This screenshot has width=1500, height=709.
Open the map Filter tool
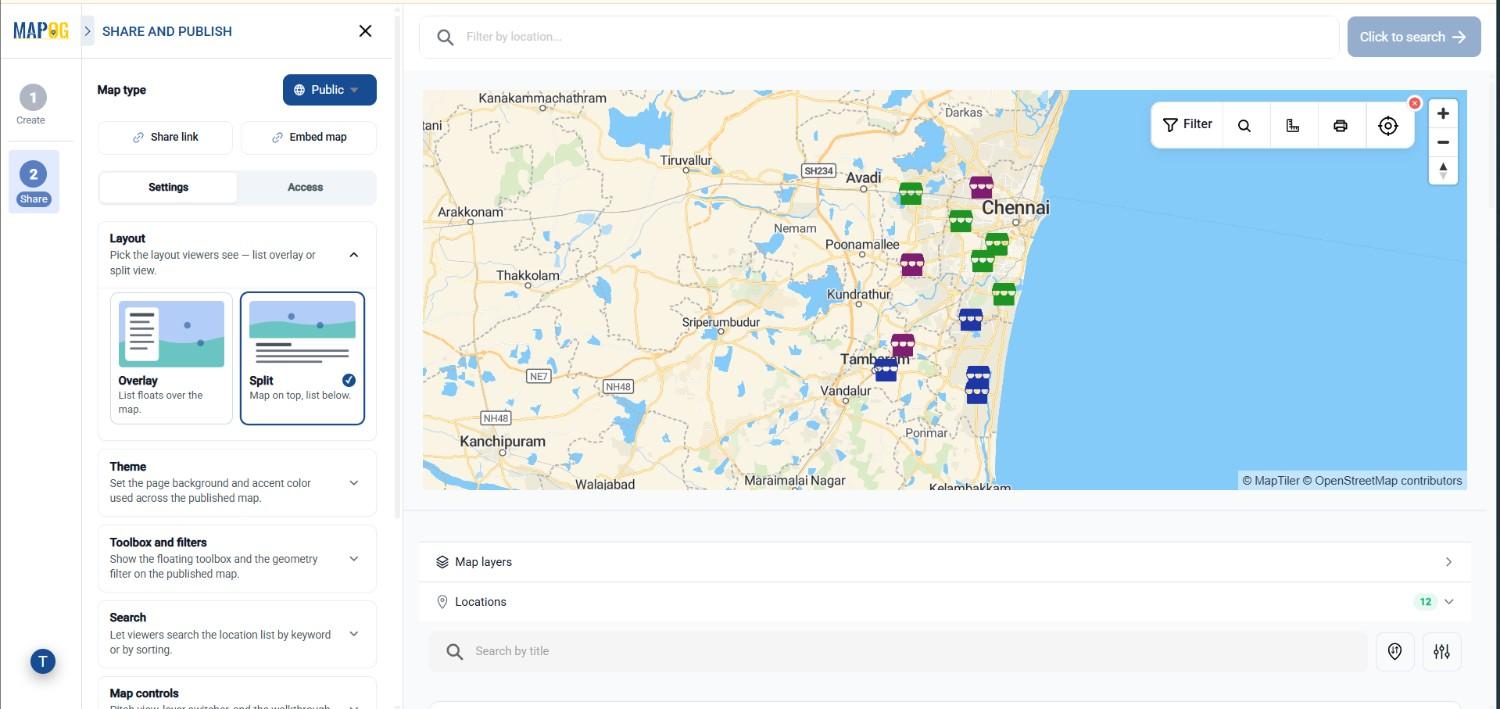[x=1187, y=125]
